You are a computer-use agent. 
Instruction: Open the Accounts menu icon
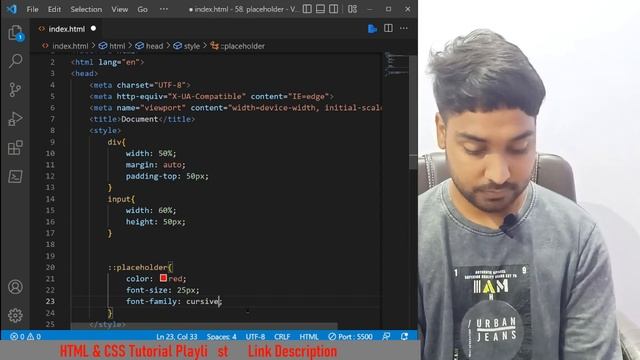15,287
